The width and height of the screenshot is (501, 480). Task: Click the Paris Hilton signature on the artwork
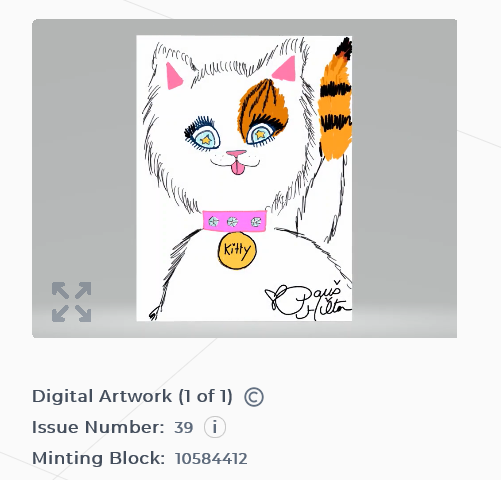click(x=308, y=300)
